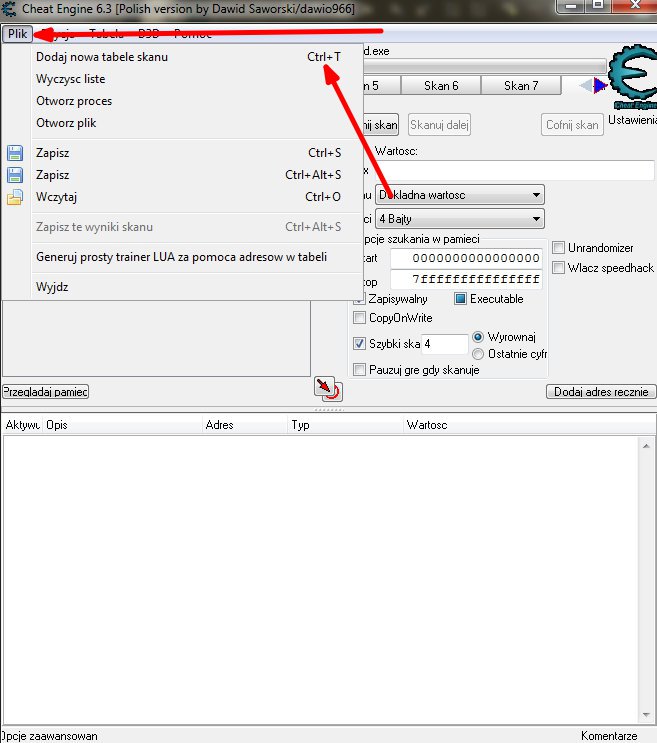Click the Dodaj adres recznie button
This screenshot has height=743, width=657.
pos(601,391)
